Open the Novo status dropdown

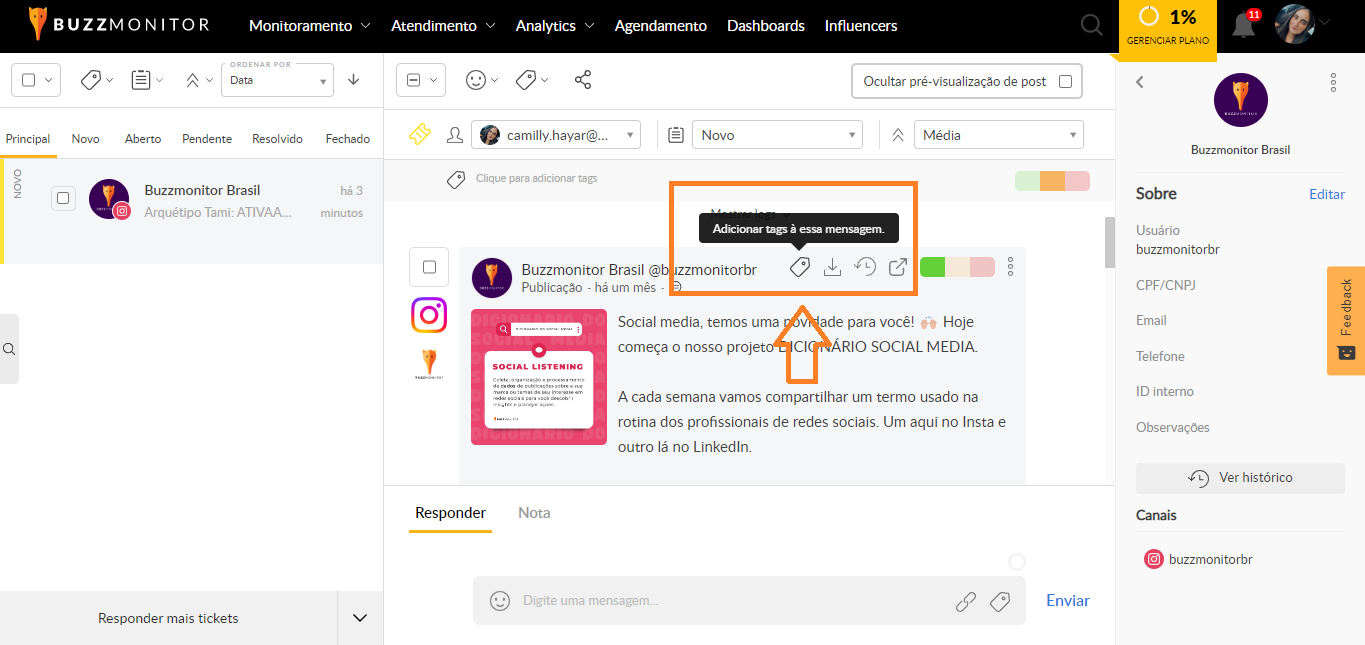tap(777, 134)
